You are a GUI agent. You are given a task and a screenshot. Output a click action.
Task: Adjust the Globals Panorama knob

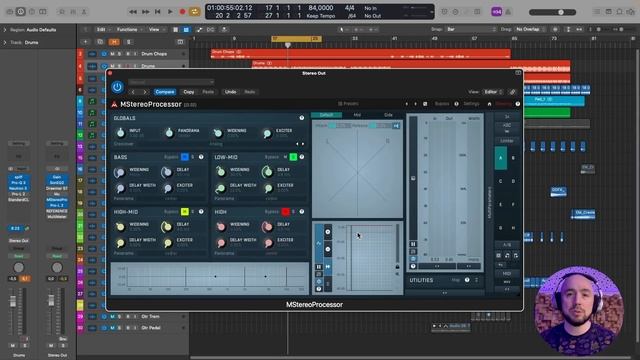pos(169,133)
